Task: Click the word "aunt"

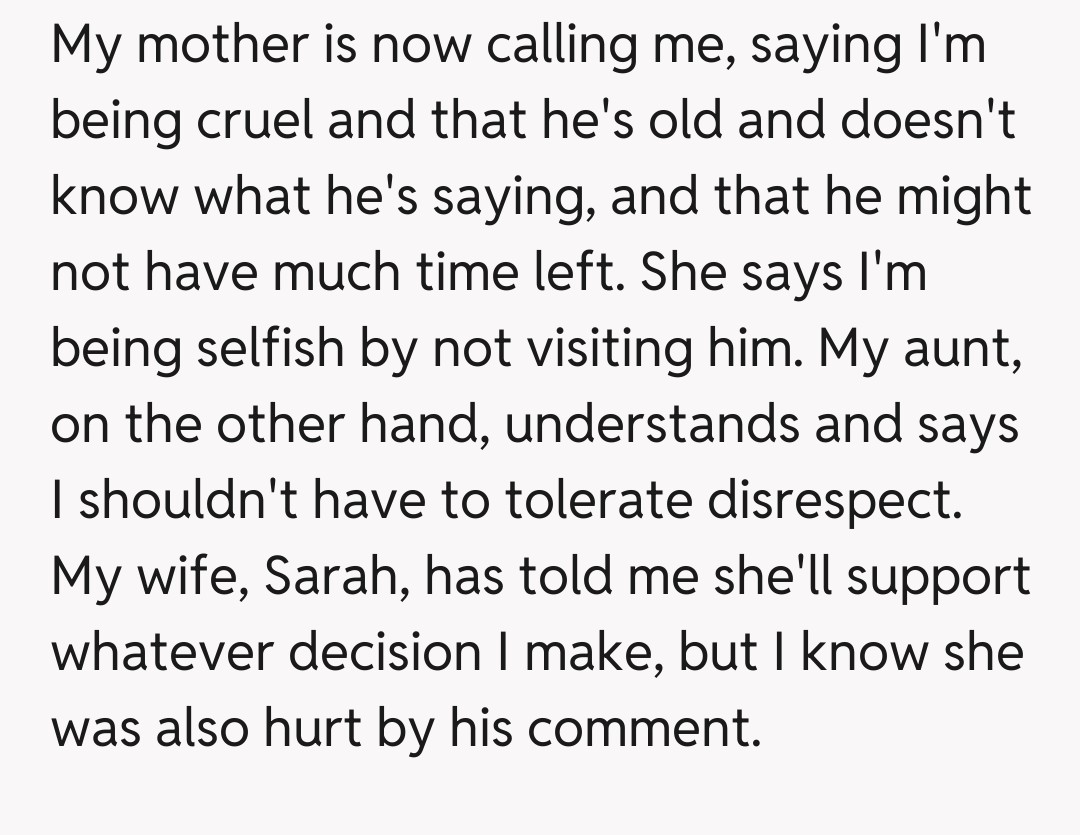Action: point(963,349)
